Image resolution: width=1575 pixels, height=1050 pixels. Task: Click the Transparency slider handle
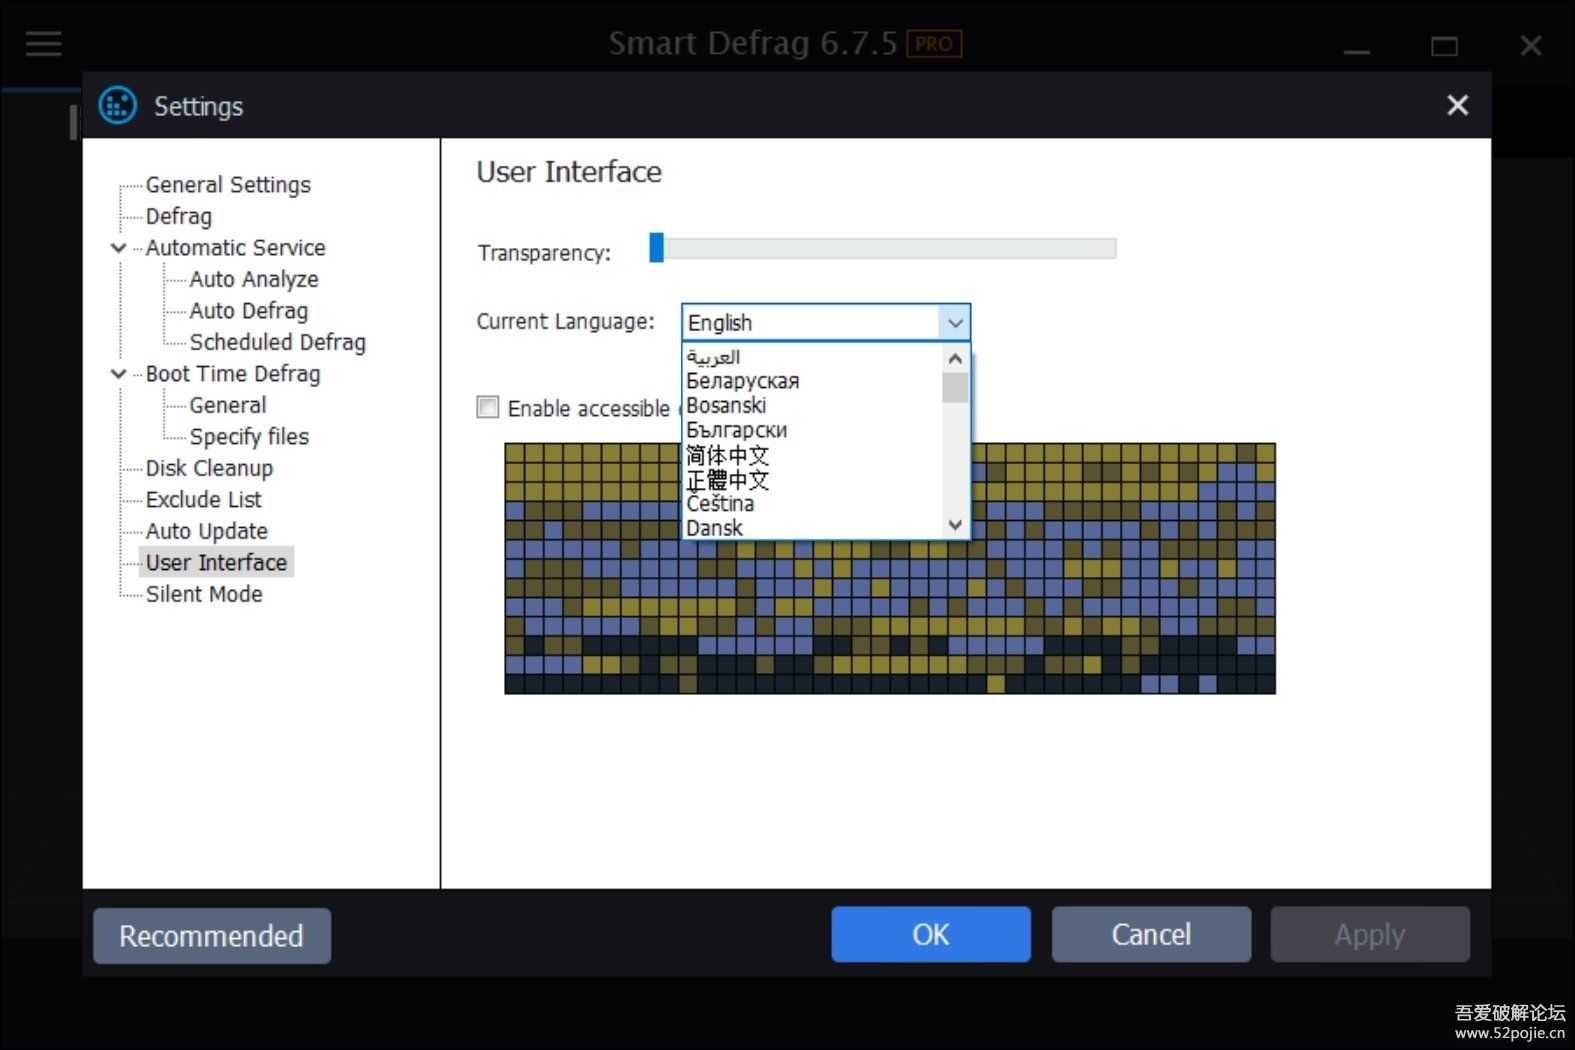pyautogui.click(x=656, y=248)
